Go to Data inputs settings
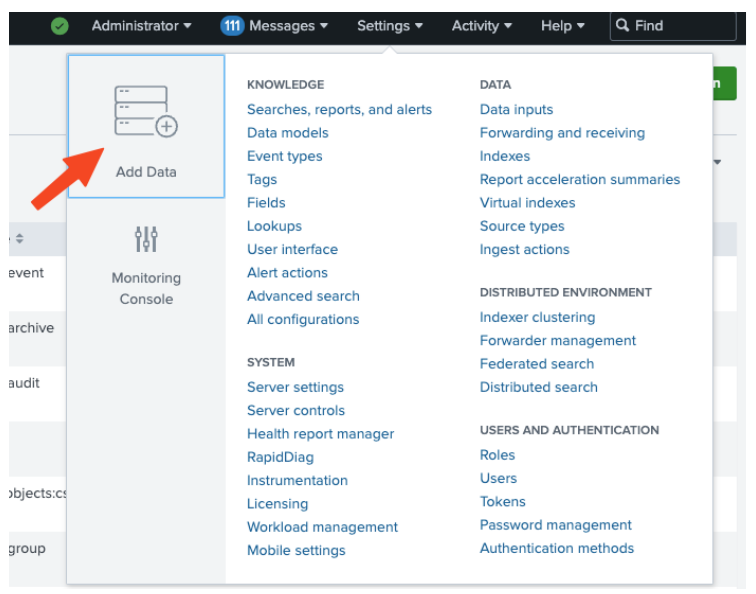756x594 pixels. [516, 109]
